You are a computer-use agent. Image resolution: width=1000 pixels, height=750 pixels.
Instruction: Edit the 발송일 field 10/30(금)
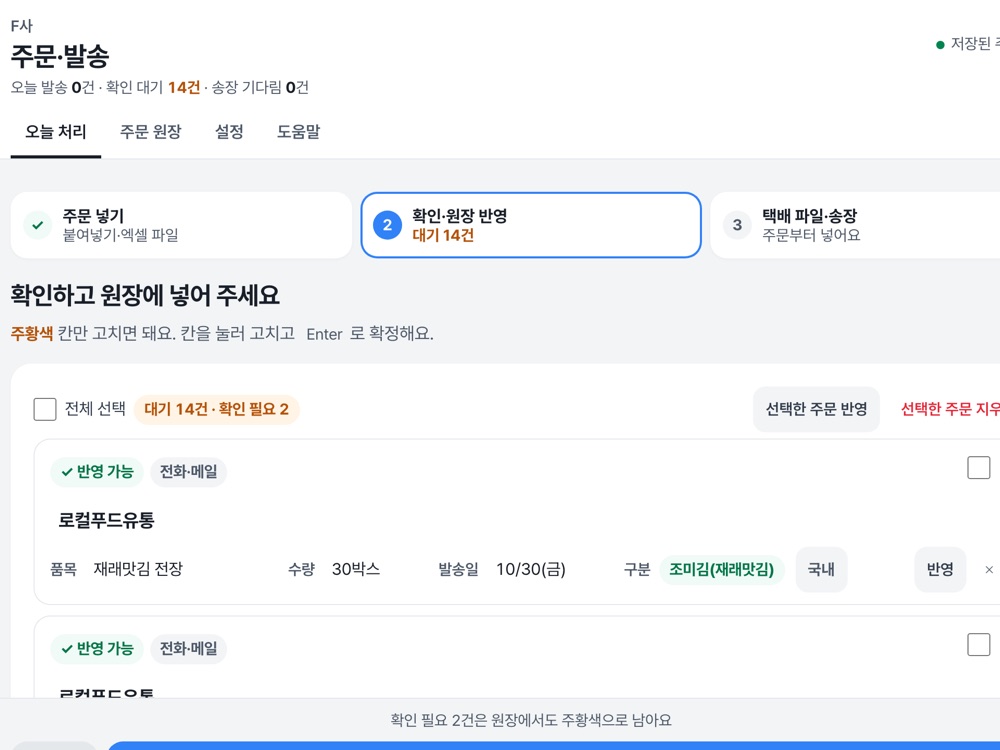click(x=531, y=569)
